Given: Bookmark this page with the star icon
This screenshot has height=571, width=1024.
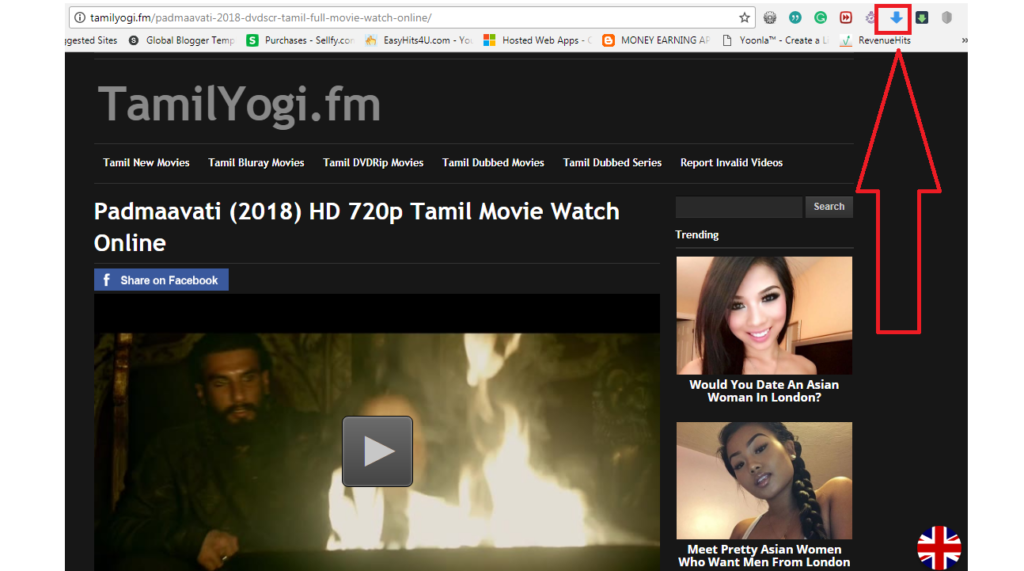Looking at the screenshot, I should pos(744,18).
